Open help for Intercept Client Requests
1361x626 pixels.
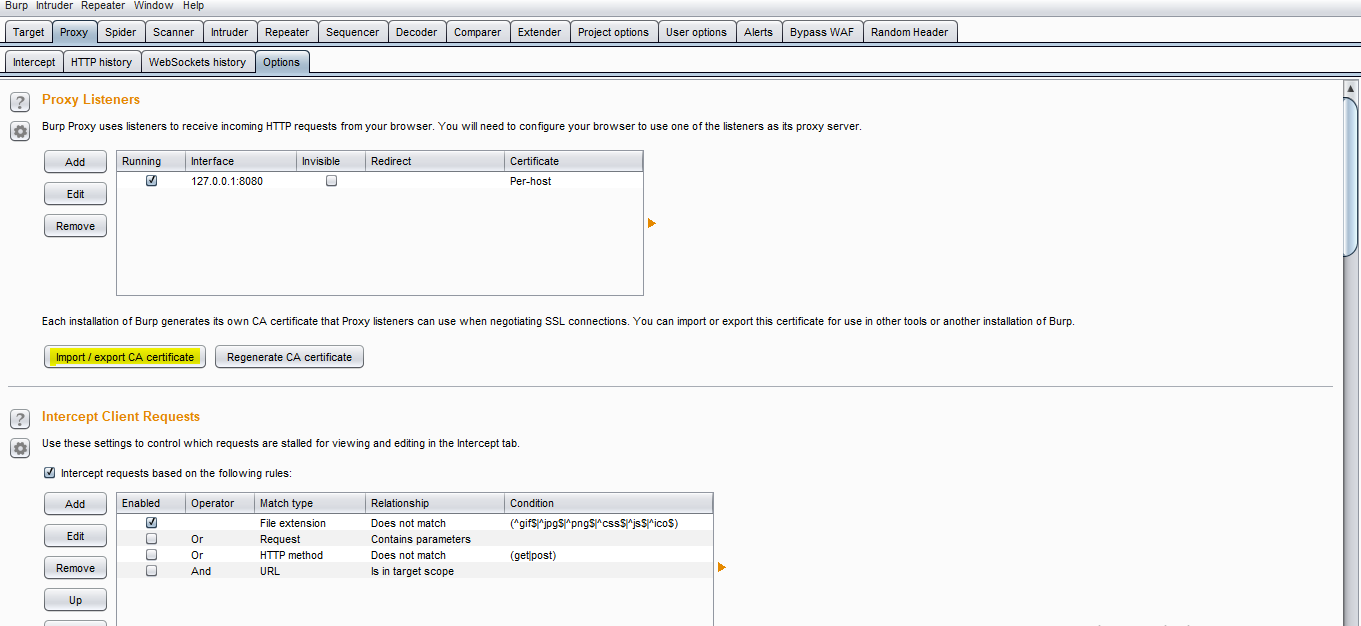[x=20, y=419]
